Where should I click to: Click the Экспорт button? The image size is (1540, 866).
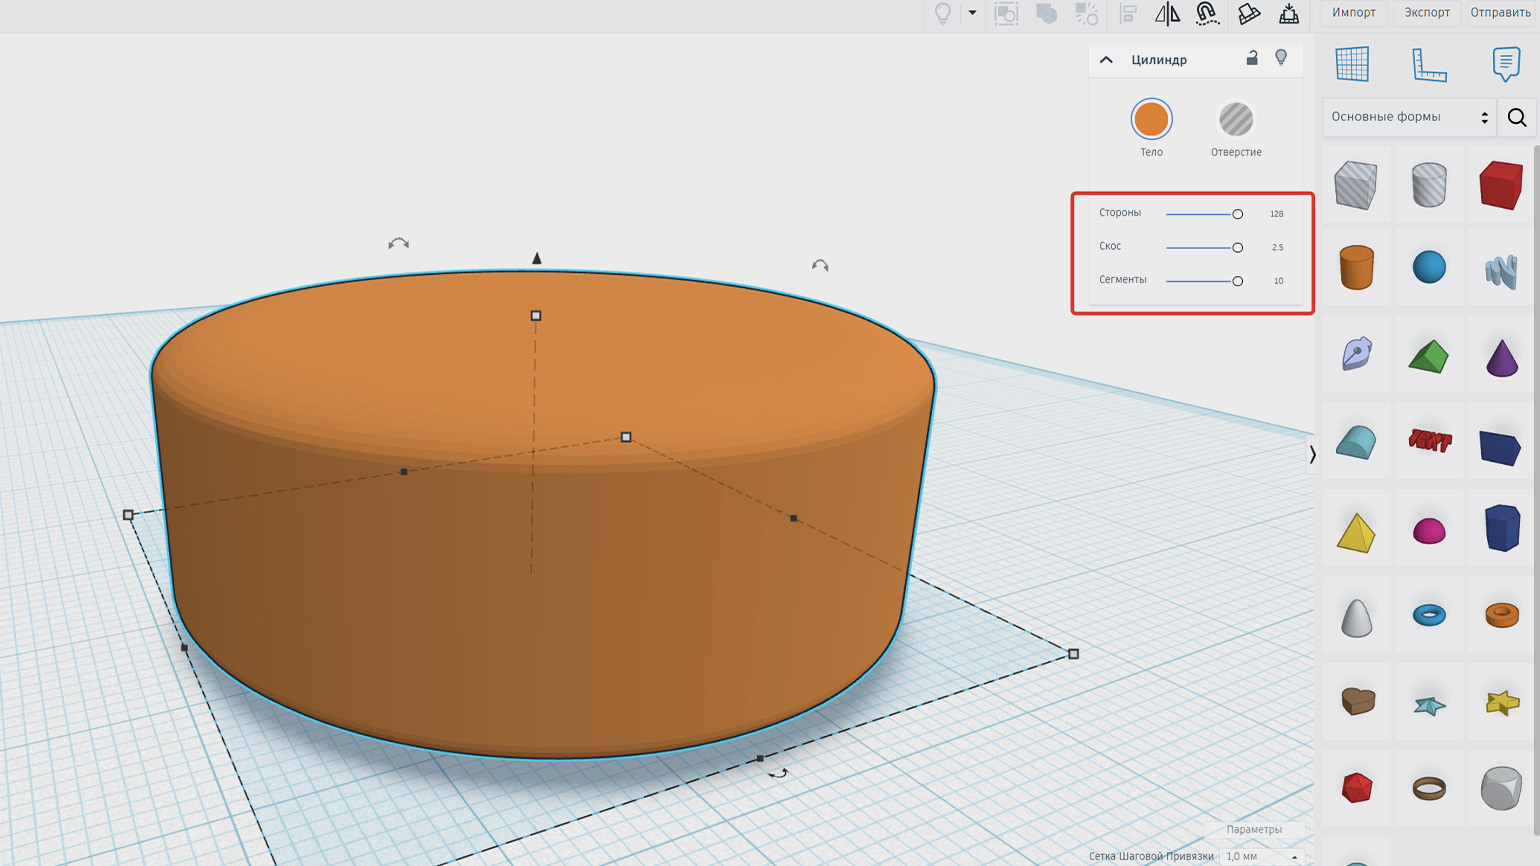pyautogui.click(x=1426, y=13)
